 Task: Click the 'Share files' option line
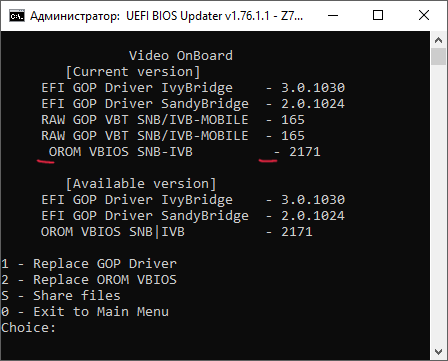tap(61, 296)
